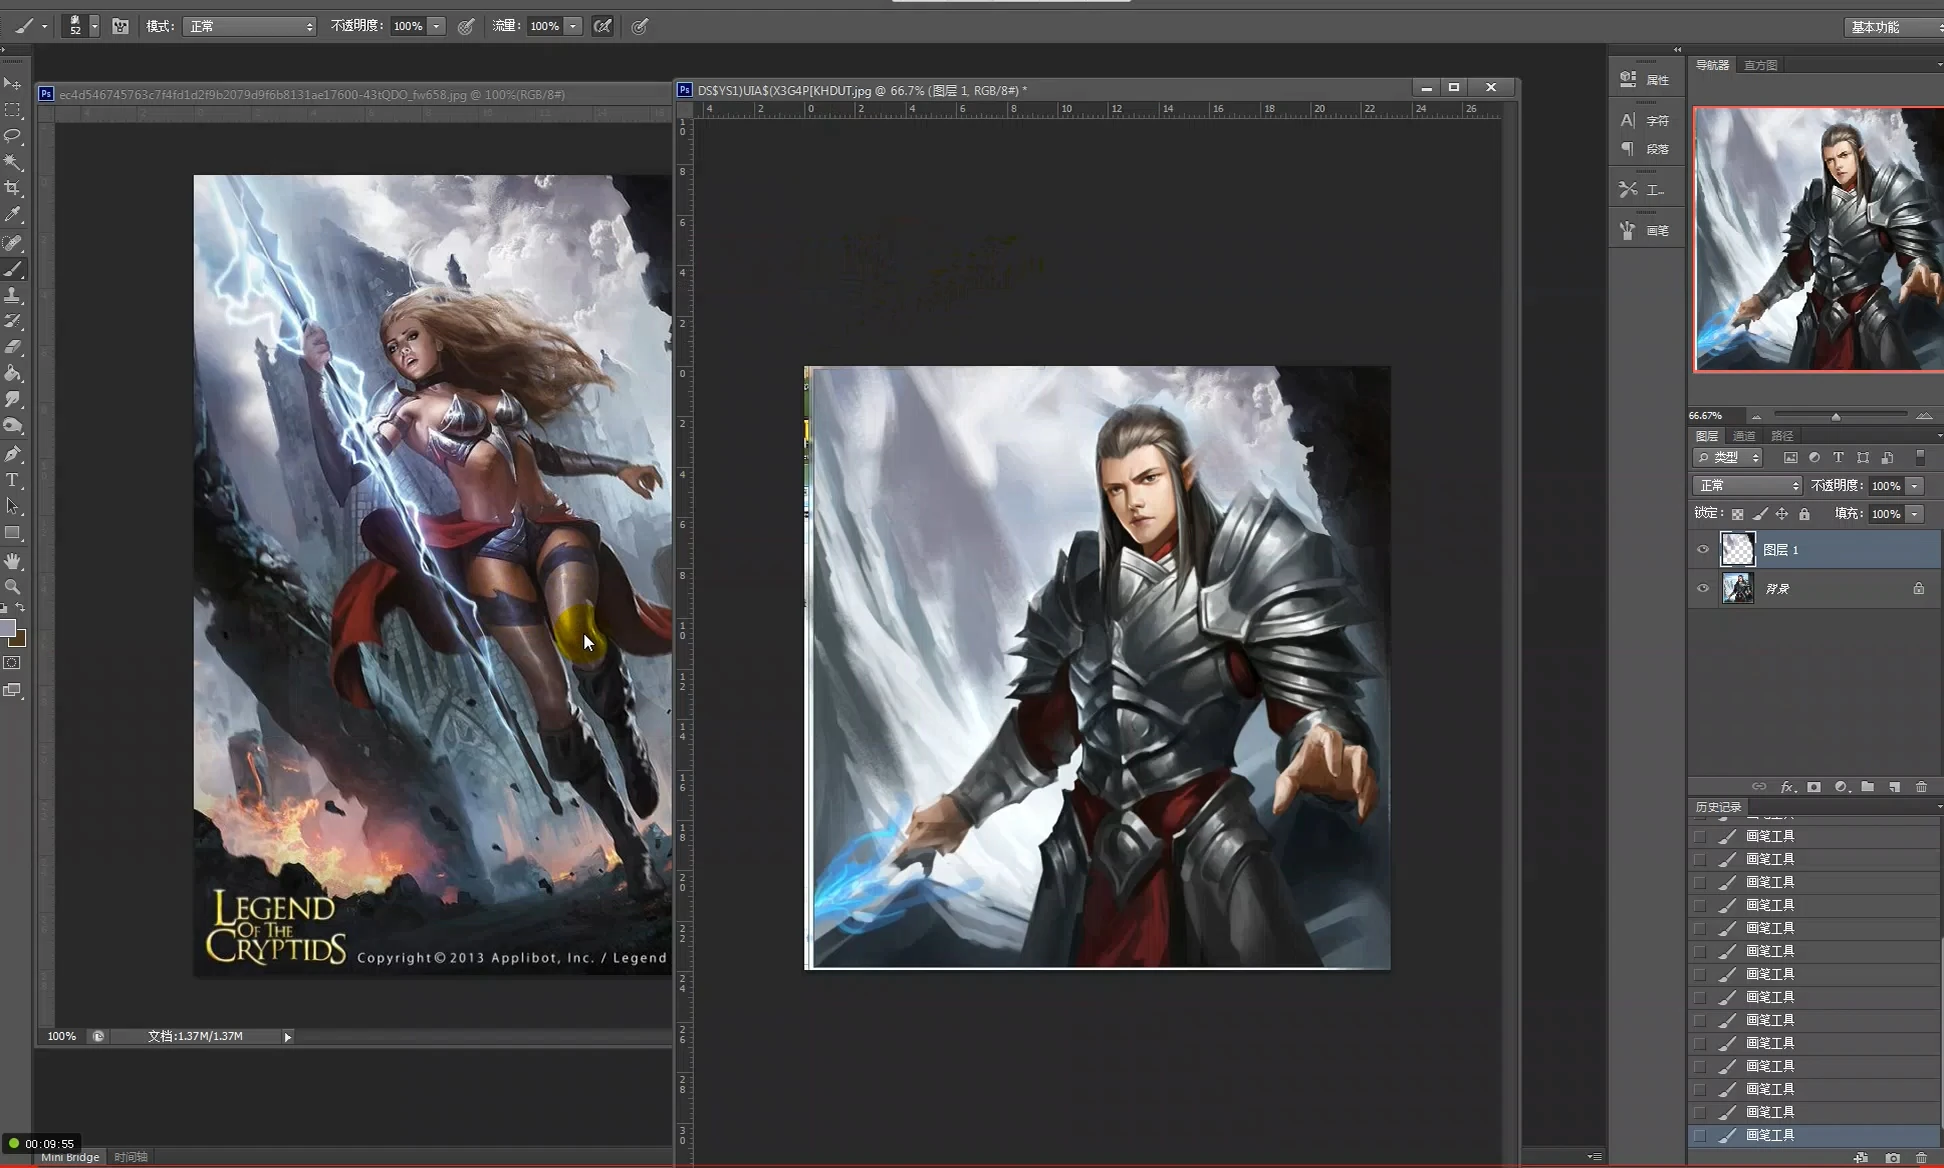Viewport: 1944px width, 1168px height.
Task: Open the Brush panel toggle in options bar
Action: [x=120, y=26]
